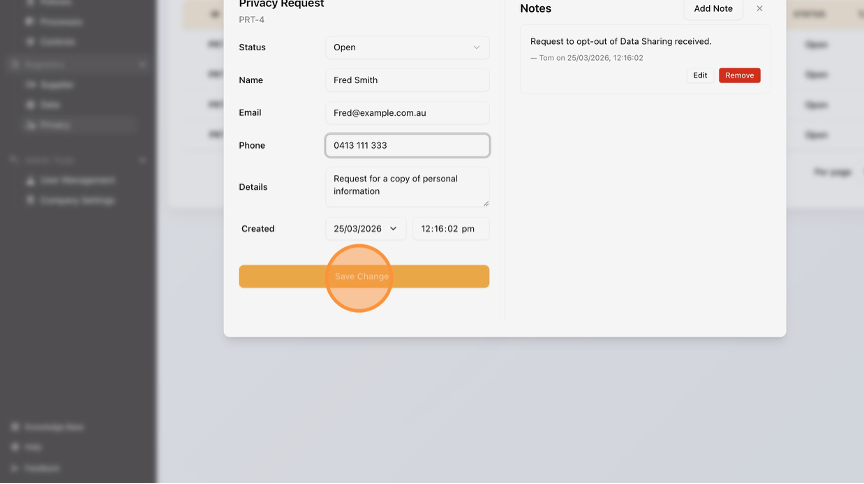
Task: Click Add Note button
Action: (713, 9)
